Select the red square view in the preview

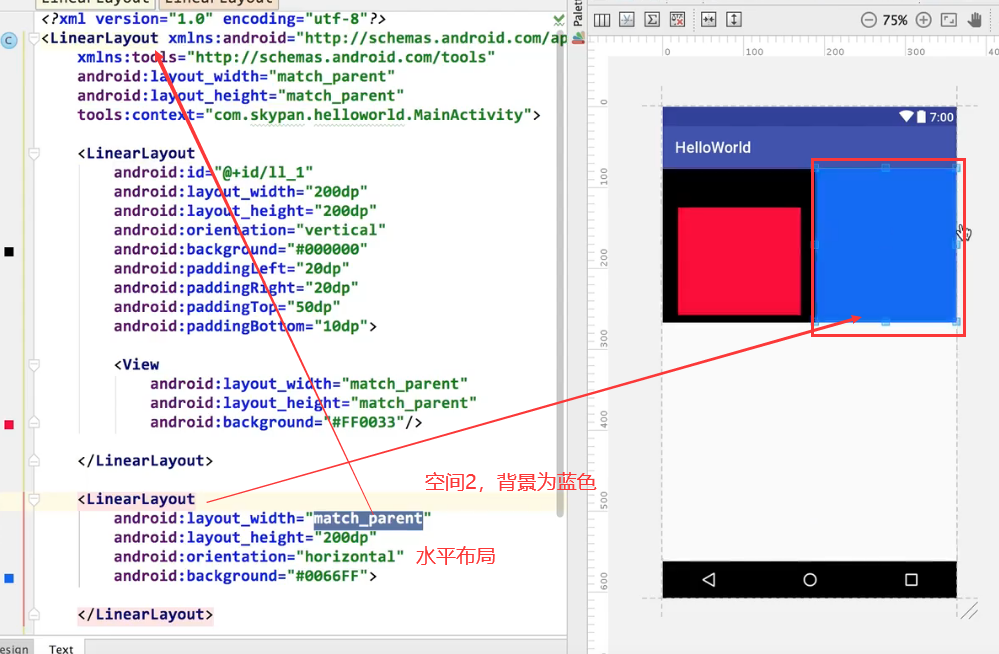737,258
